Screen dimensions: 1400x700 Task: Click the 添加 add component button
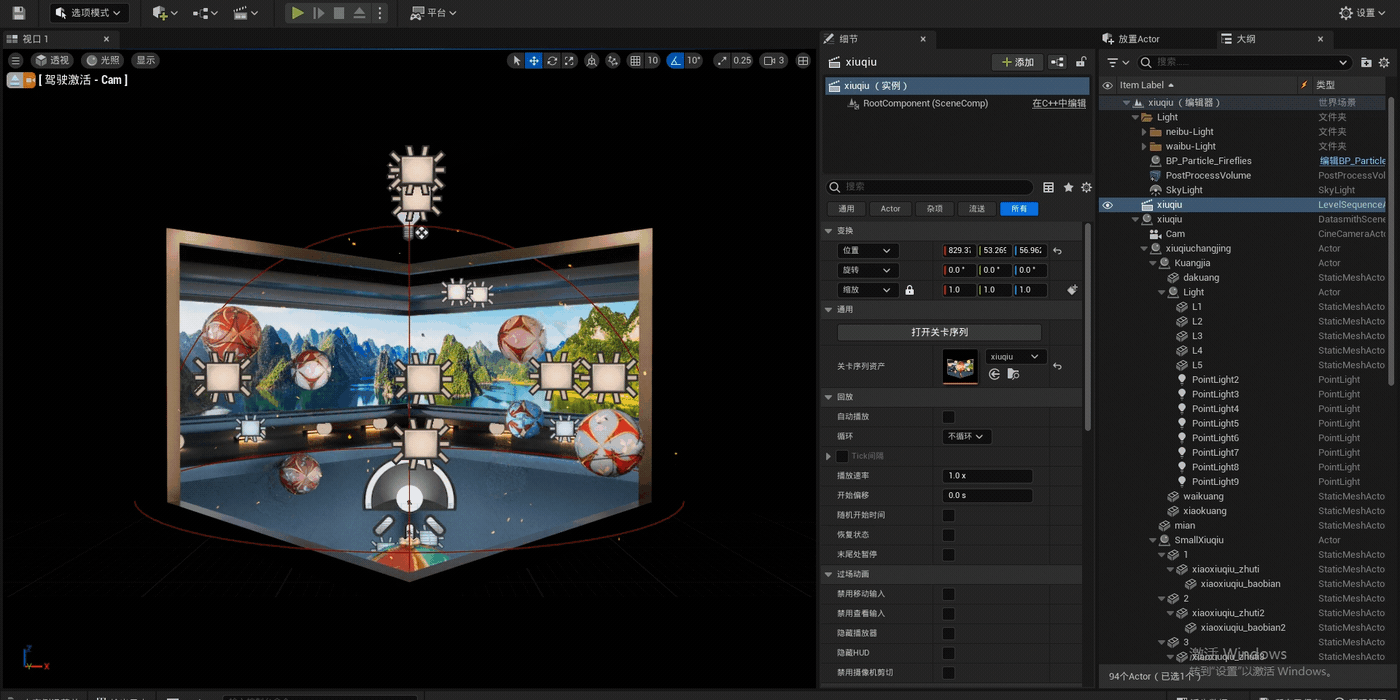[x=1018, y=62]
